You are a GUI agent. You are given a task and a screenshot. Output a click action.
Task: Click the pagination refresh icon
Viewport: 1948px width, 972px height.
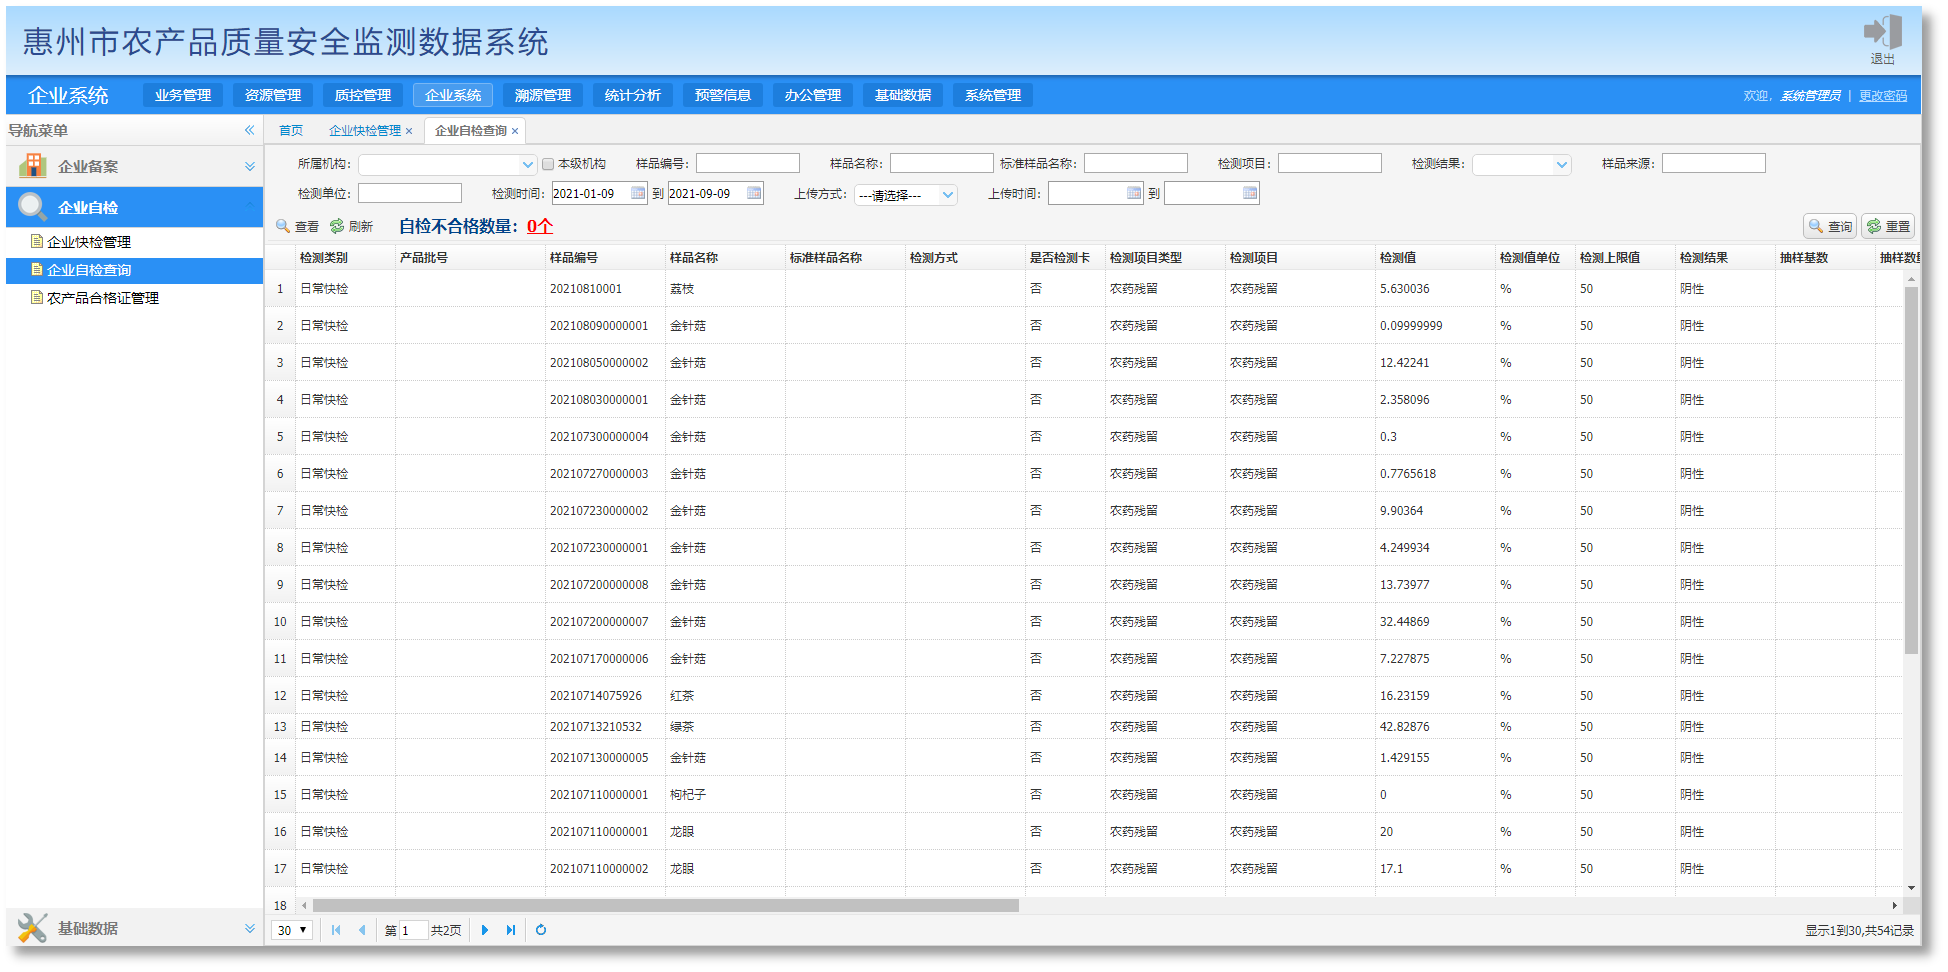541,931
